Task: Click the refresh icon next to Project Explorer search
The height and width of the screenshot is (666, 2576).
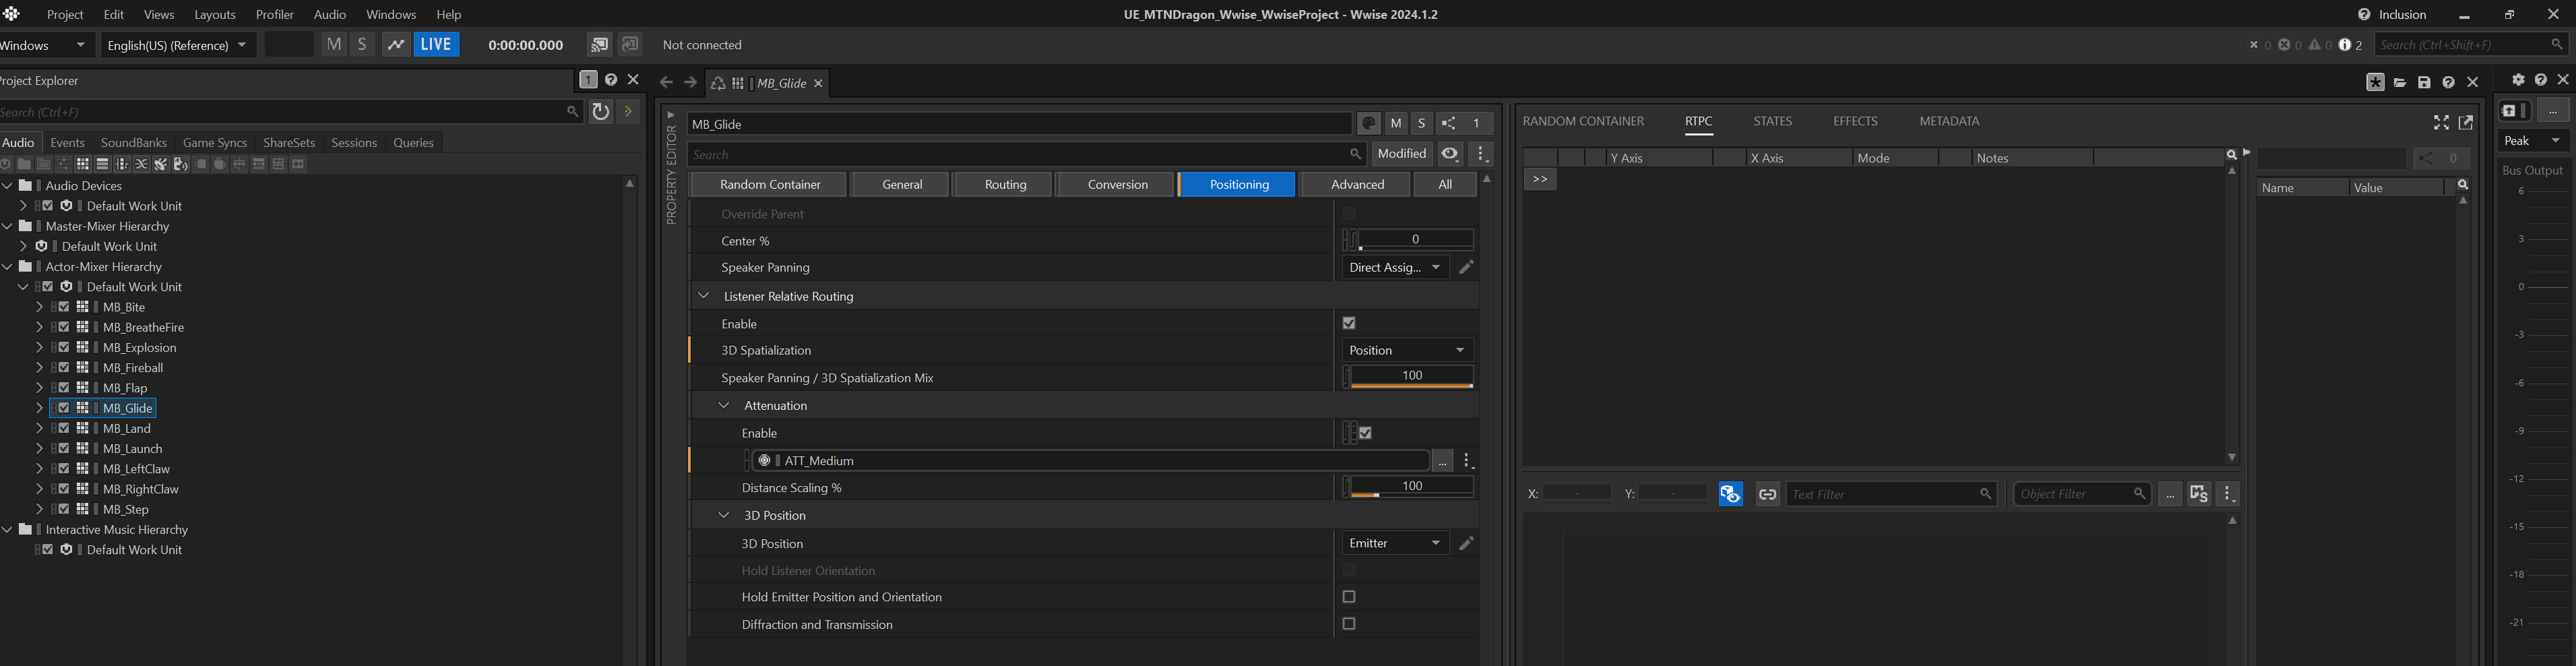Action: [x=600, y=112]
